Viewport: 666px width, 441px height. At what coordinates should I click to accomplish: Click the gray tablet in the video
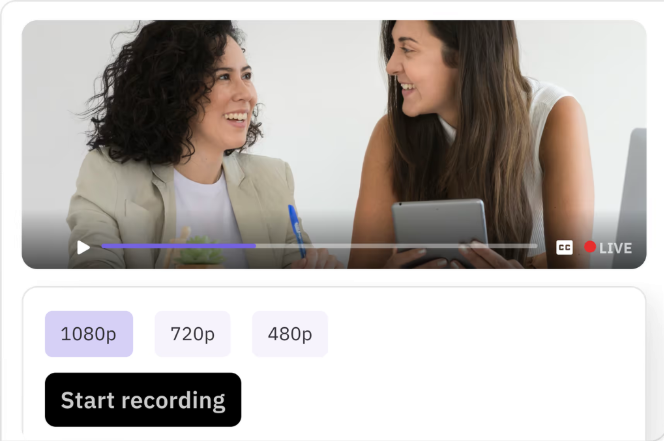click(440, 227)
